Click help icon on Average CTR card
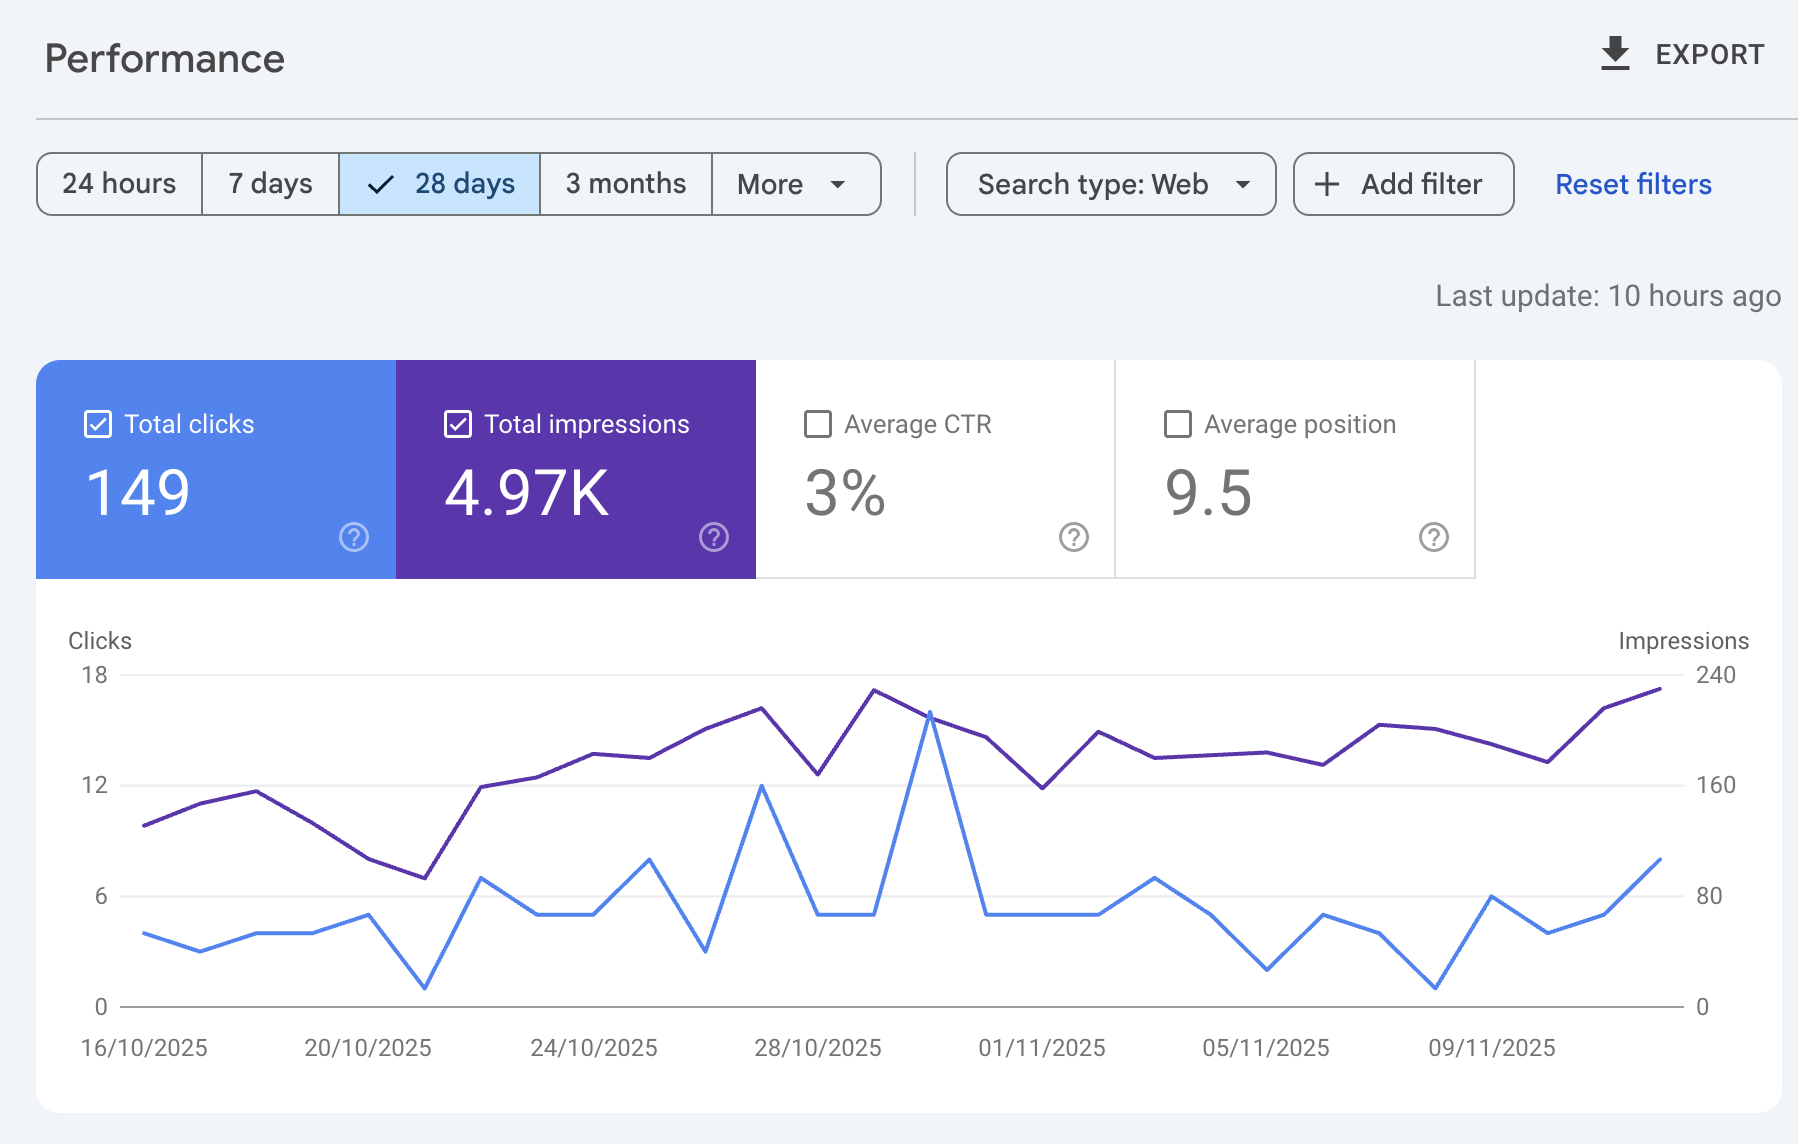The height and width of the screenshot is (1144, 1798). [x=1074, y=537]
